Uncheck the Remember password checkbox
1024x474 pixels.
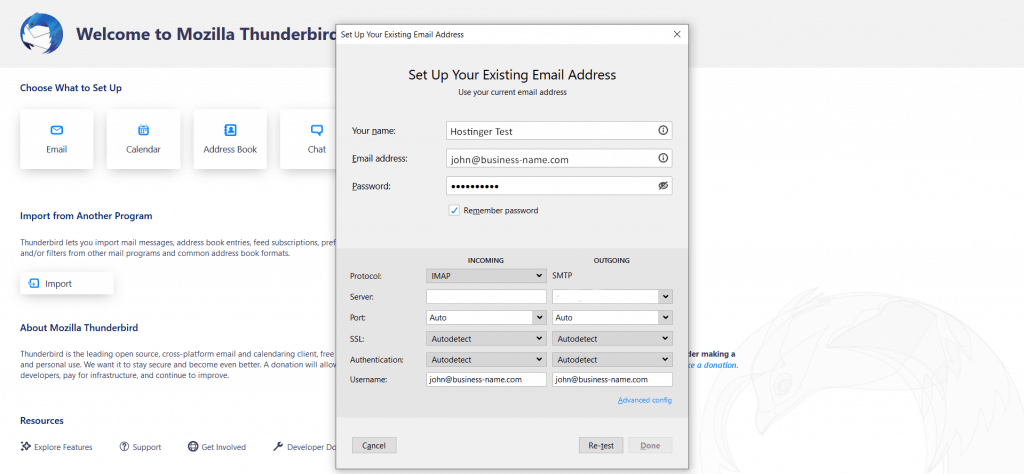pyautogui.click(x=454, y=211)
